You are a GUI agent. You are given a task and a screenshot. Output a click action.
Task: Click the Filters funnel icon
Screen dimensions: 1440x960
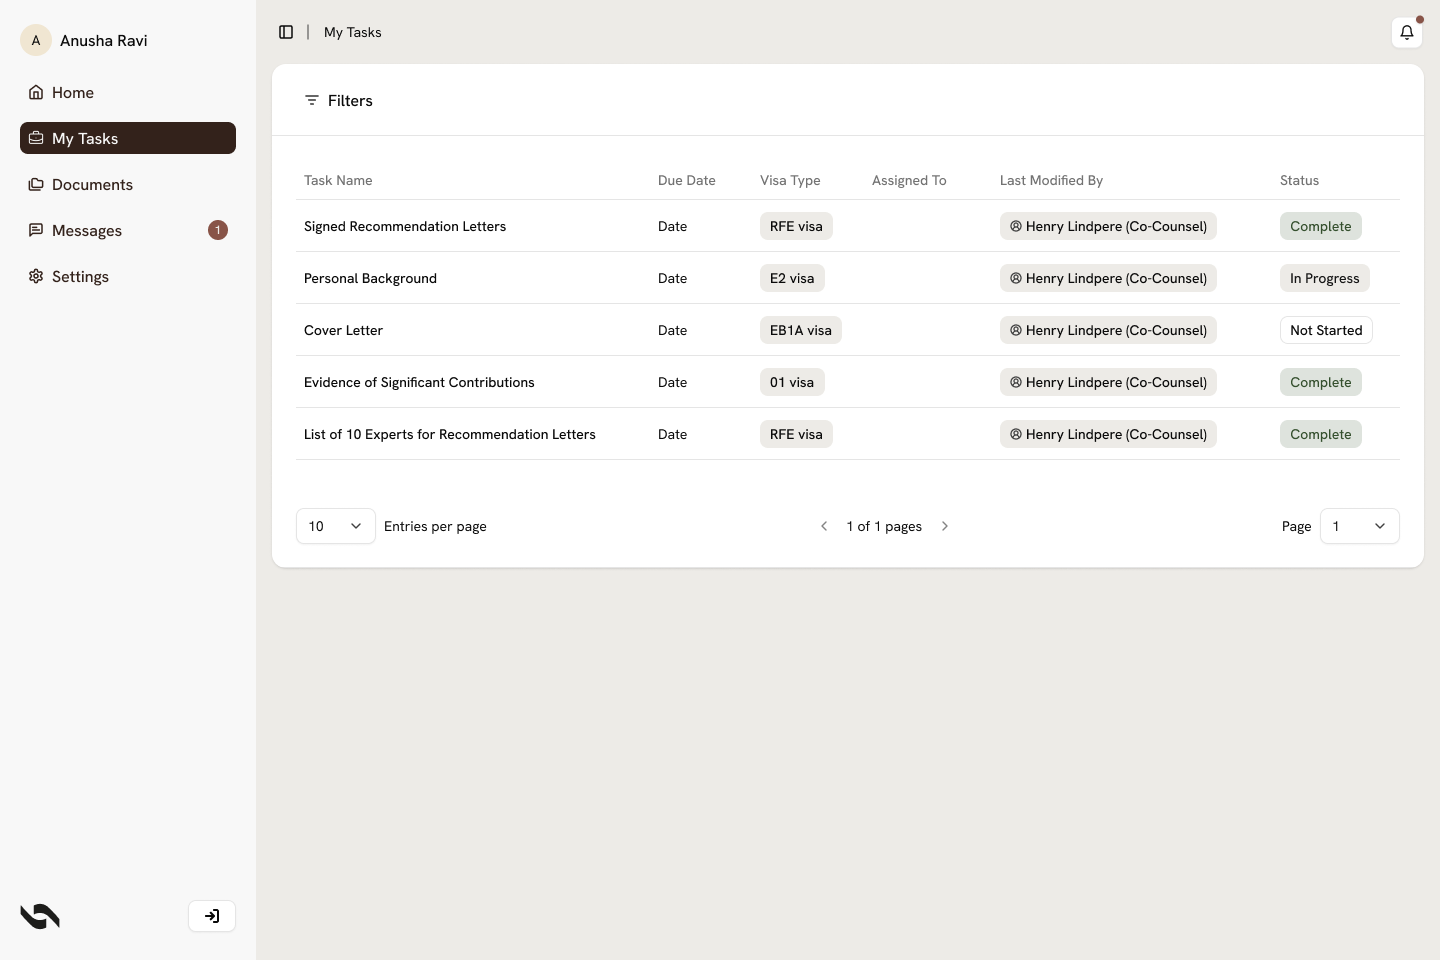click(x=312, y=100)
